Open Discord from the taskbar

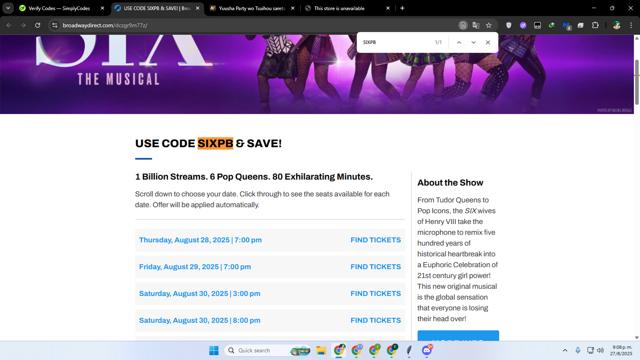click(427, 350)
